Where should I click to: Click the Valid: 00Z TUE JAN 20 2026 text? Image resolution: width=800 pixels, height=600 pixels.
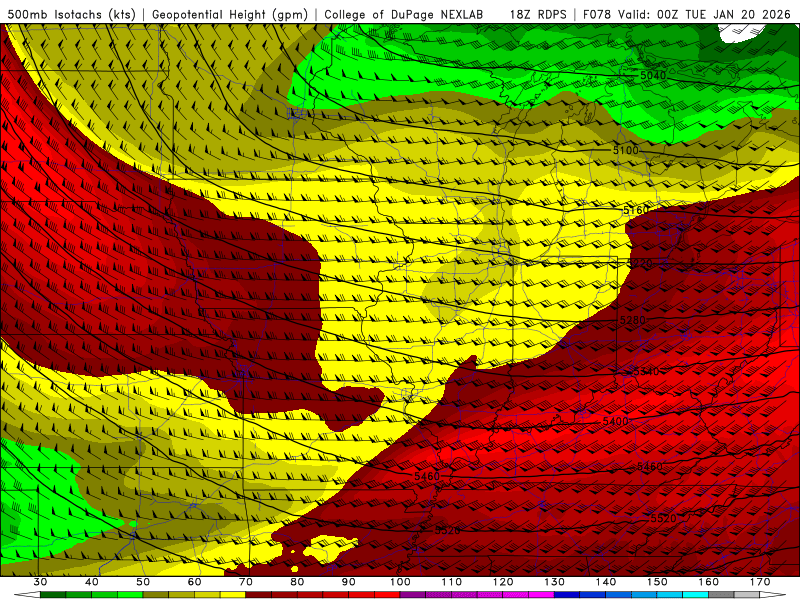click(x=705, y=15)
